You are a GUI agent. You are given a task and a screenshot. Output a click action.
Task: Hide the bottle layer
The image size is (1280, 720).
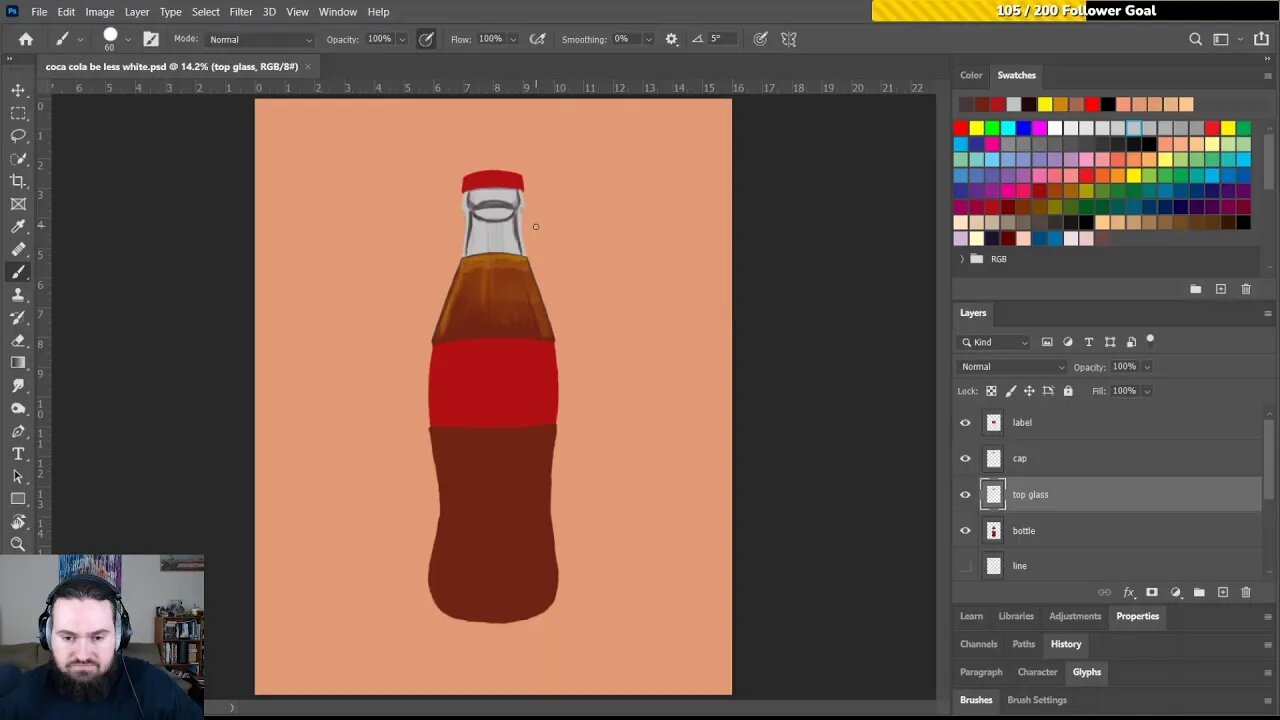point(965,531)
